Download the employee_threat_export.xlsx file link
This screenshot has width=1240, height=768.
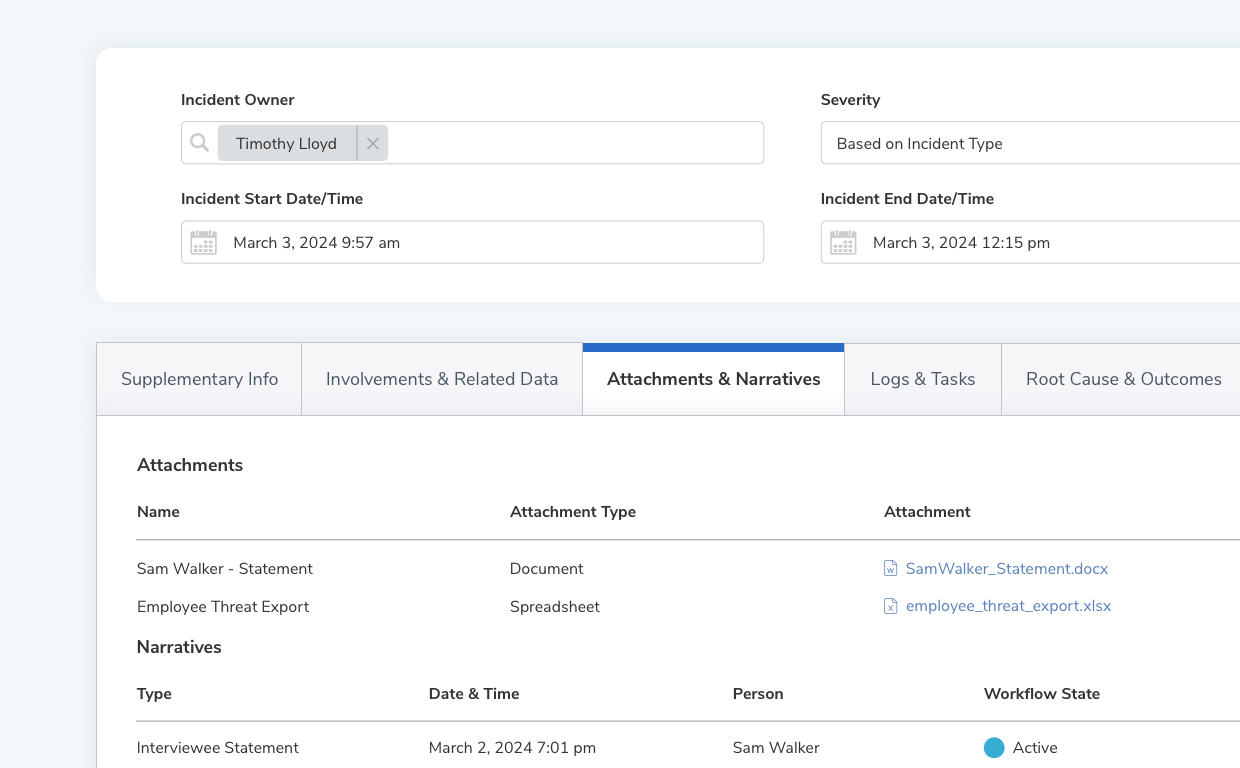coord(1008,606)
